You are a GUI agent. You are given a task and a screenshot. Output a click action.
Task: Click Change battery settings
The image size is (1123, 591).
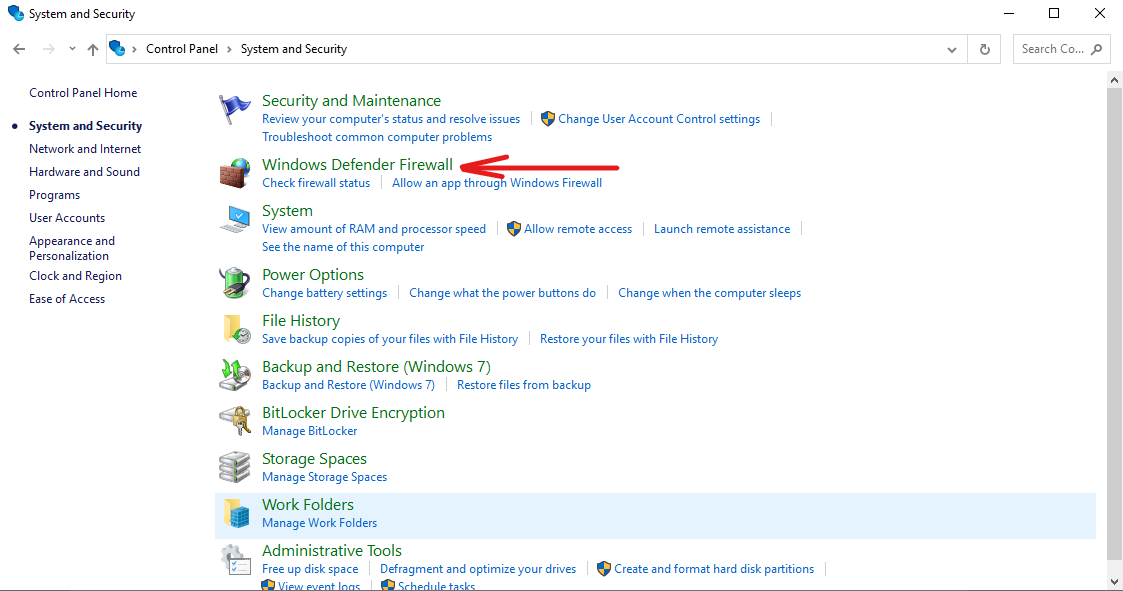coord(324,292)
